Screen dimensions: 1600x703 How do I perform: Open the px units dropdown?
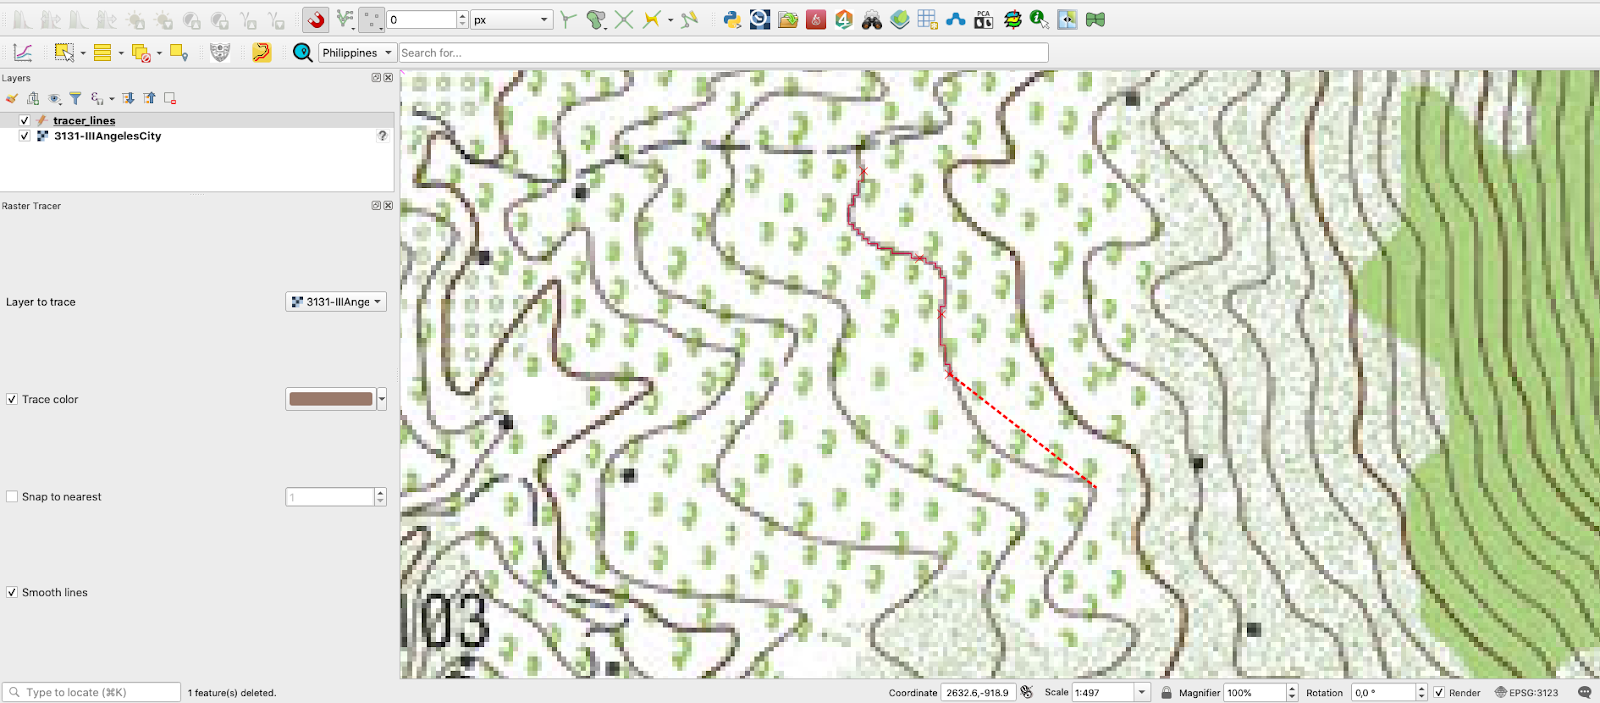511,20
